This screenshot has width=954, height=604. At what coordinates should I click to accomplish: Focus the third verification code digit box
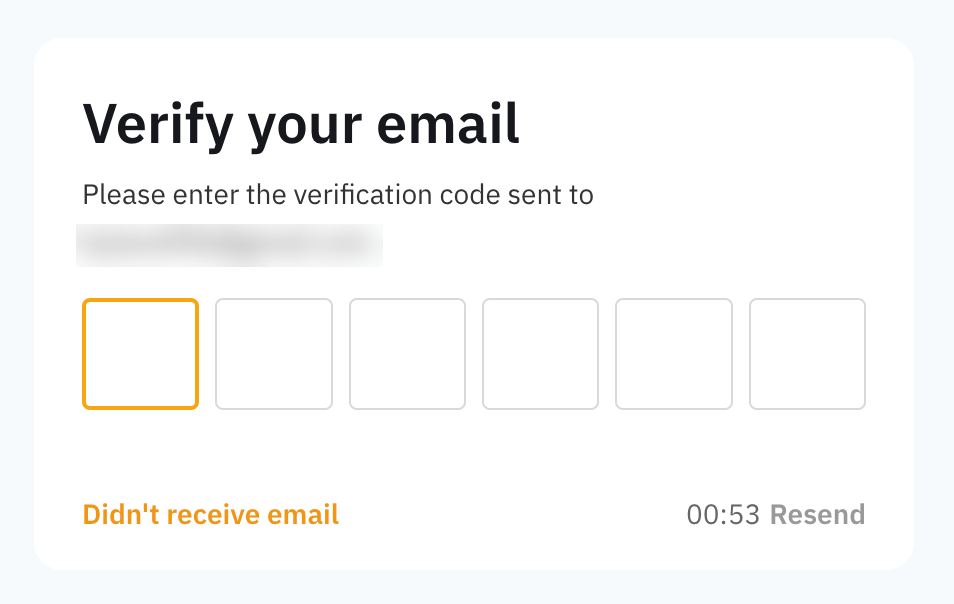407,354
